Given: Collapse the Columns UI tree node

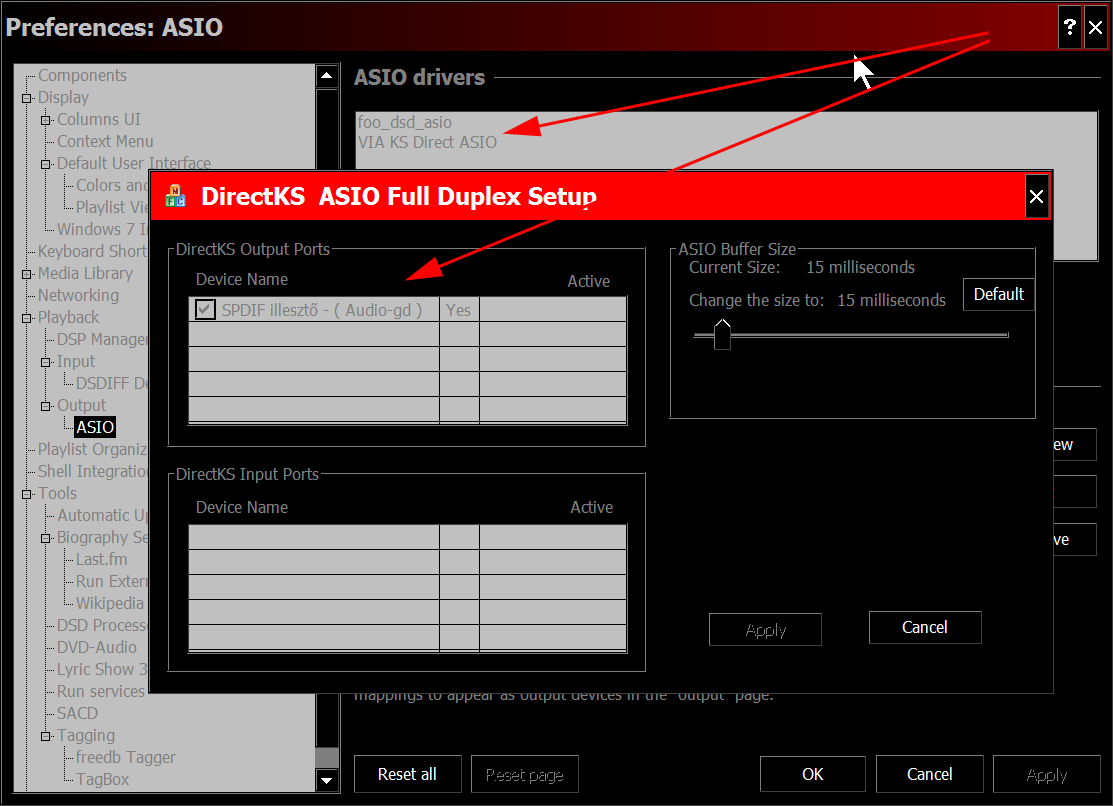Looking at the screenshot, I should pos(46,120).
